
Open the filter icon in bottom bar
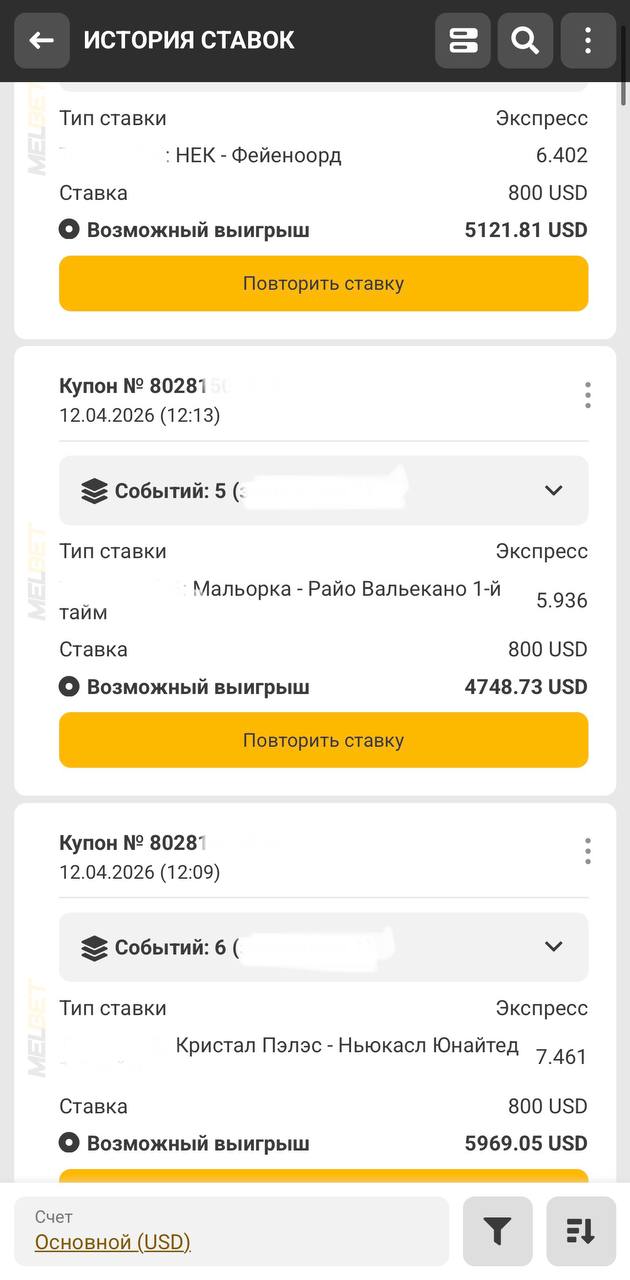click(497, 1231)
